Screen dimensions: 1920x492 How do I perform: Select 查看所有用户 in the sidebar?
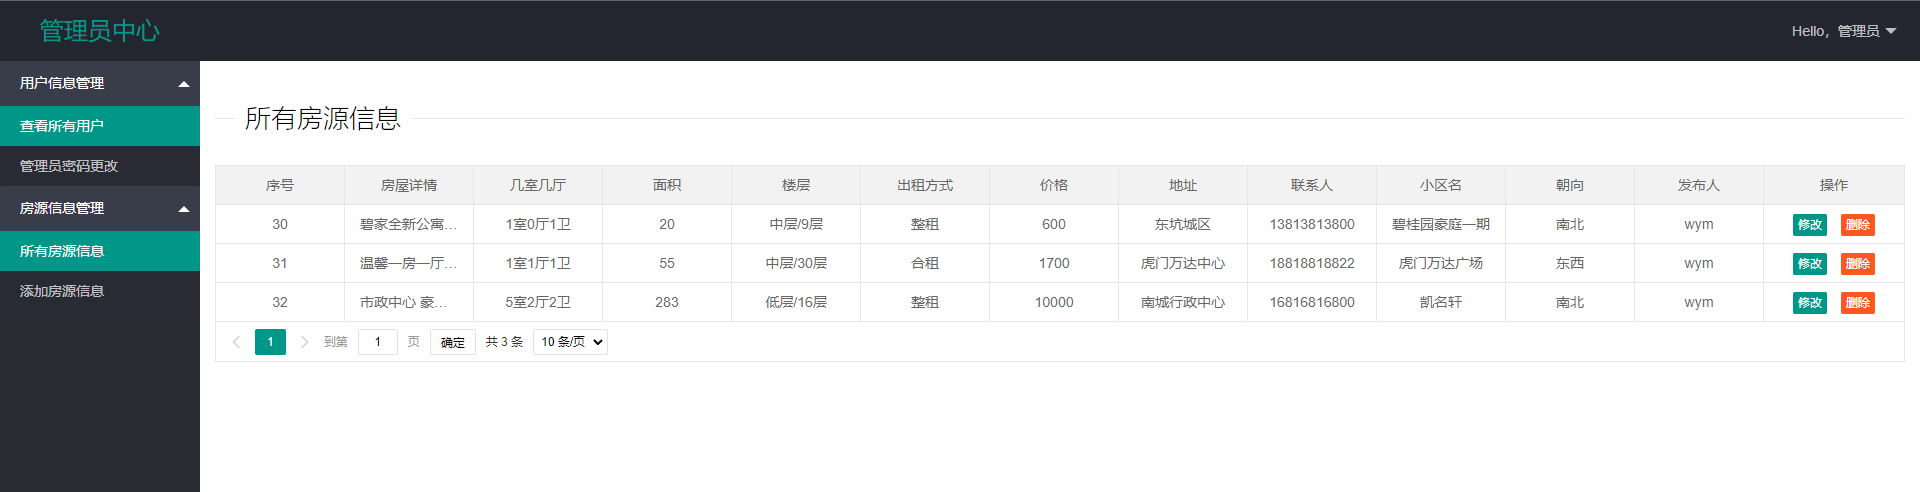(x=100, y=126)
